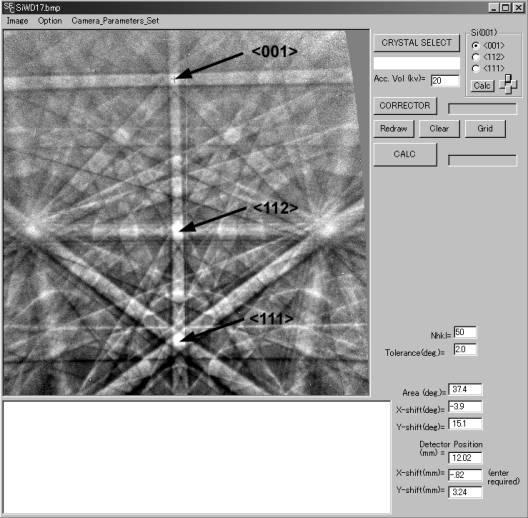The height and width of the screenshot is (518, 528).
Task: Open the Option menu
Action: pyautogui.click(x=50, y=21)
